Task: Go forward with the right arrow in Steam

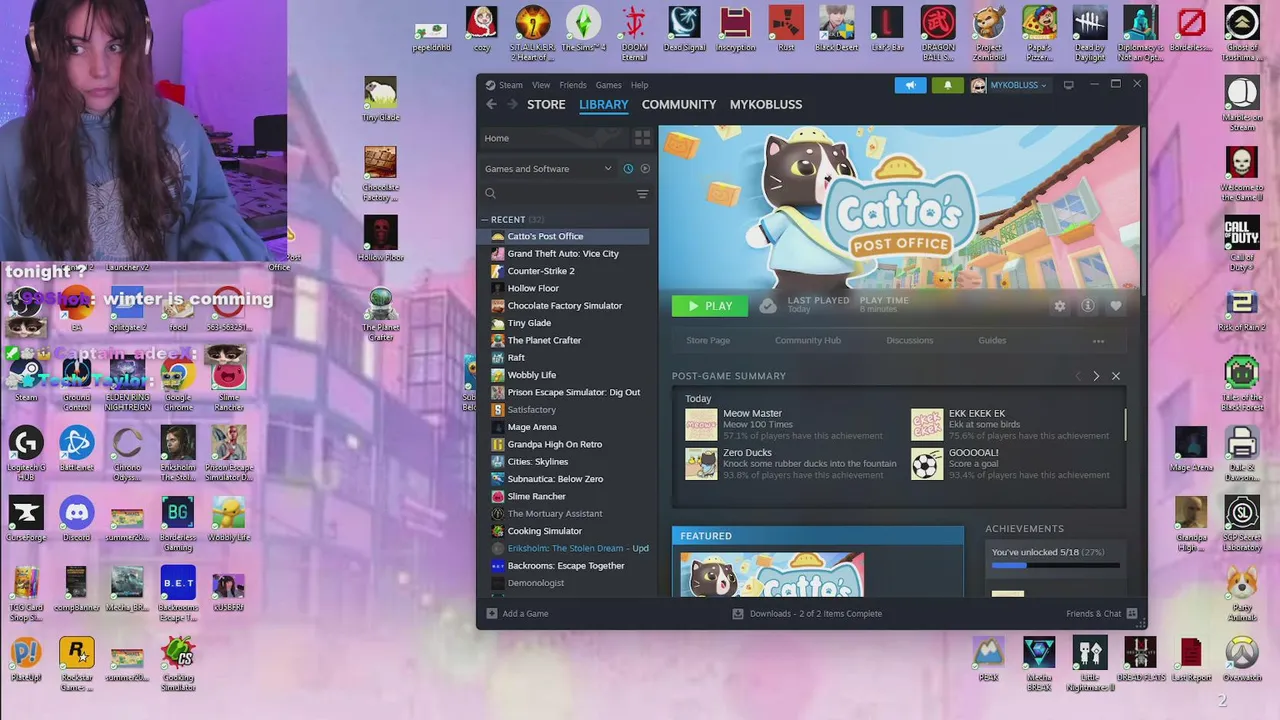Action: (x=512, y=104)
